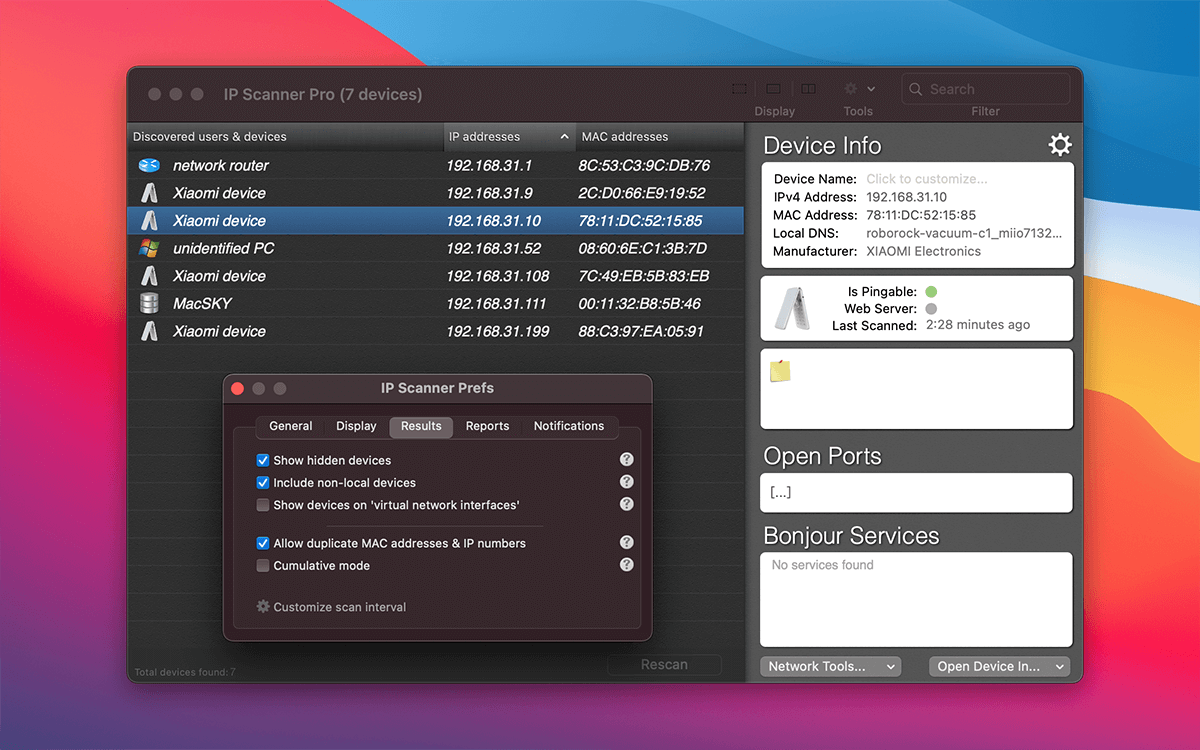The image size is (1200, 750).
Task: Select the unidentified PC row name
Action: (x=224, y=248)
